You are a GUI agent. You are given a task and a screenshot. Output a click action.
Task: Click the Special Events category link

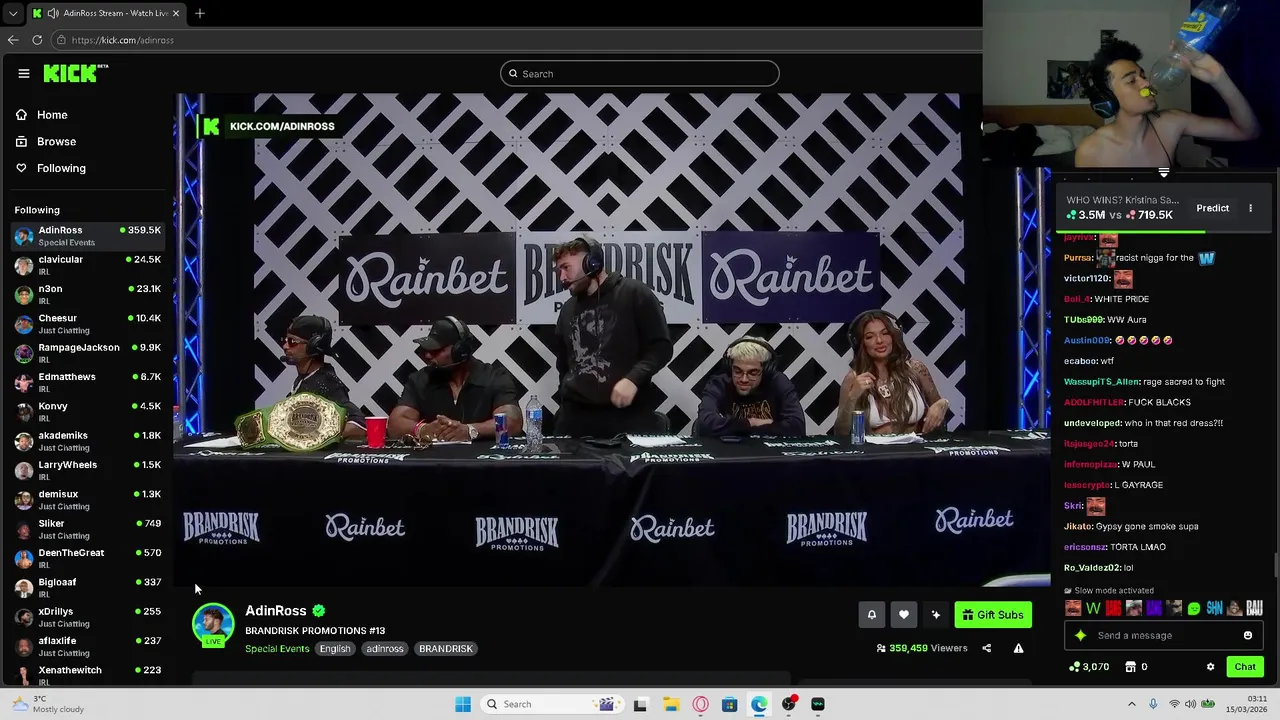coord(277,649)
